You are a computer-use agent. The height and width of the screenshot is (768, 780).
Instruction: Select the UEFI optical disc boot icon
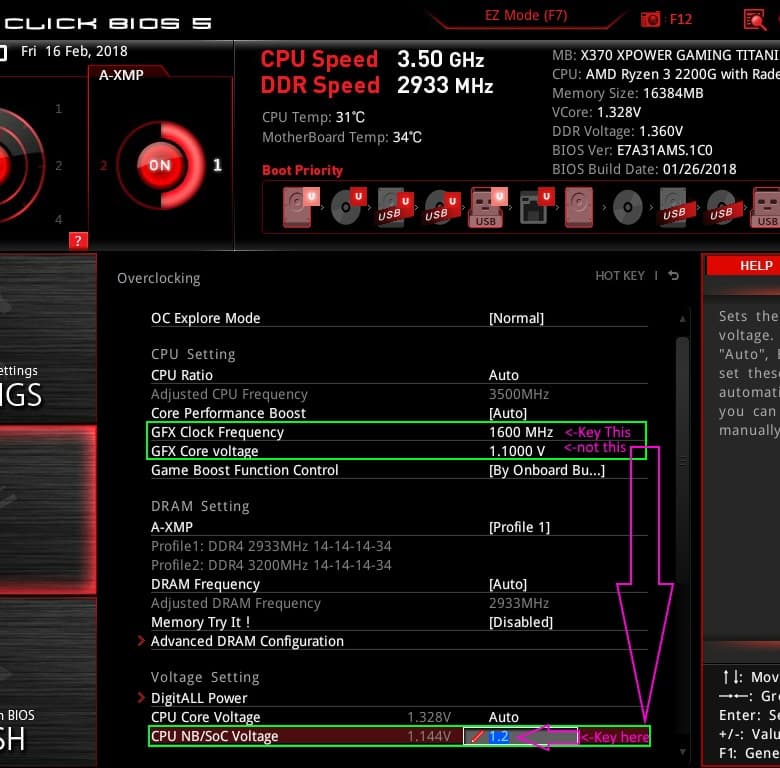pos(348,206)
